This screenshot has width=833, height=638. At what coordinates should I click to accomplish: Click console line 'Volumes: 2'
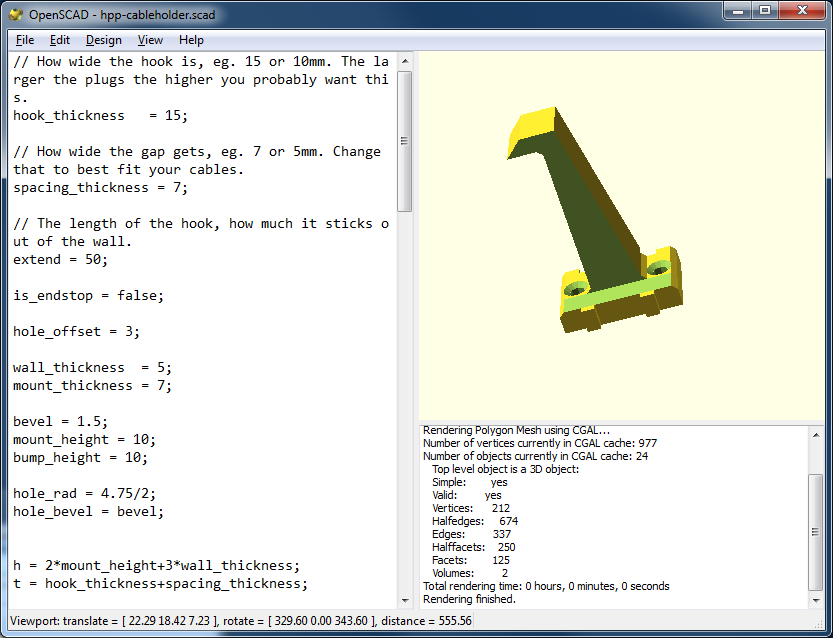470,573
